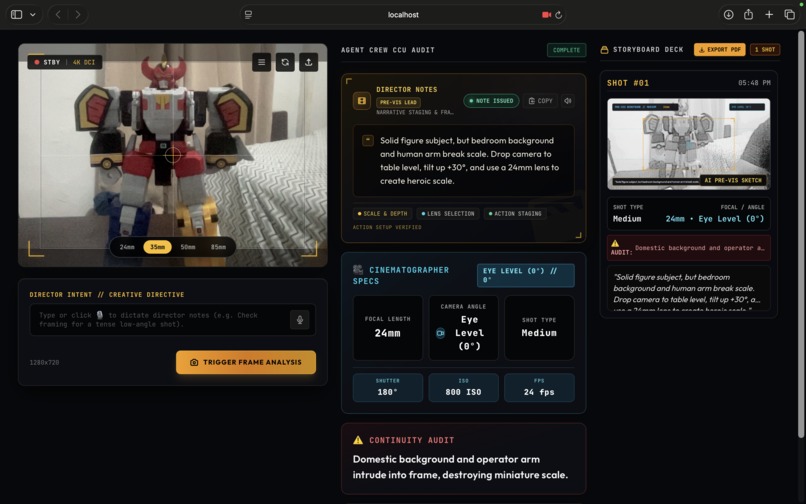Select the 24mm lens option
The height and width of the screenshot is (504, 806).
127,247
